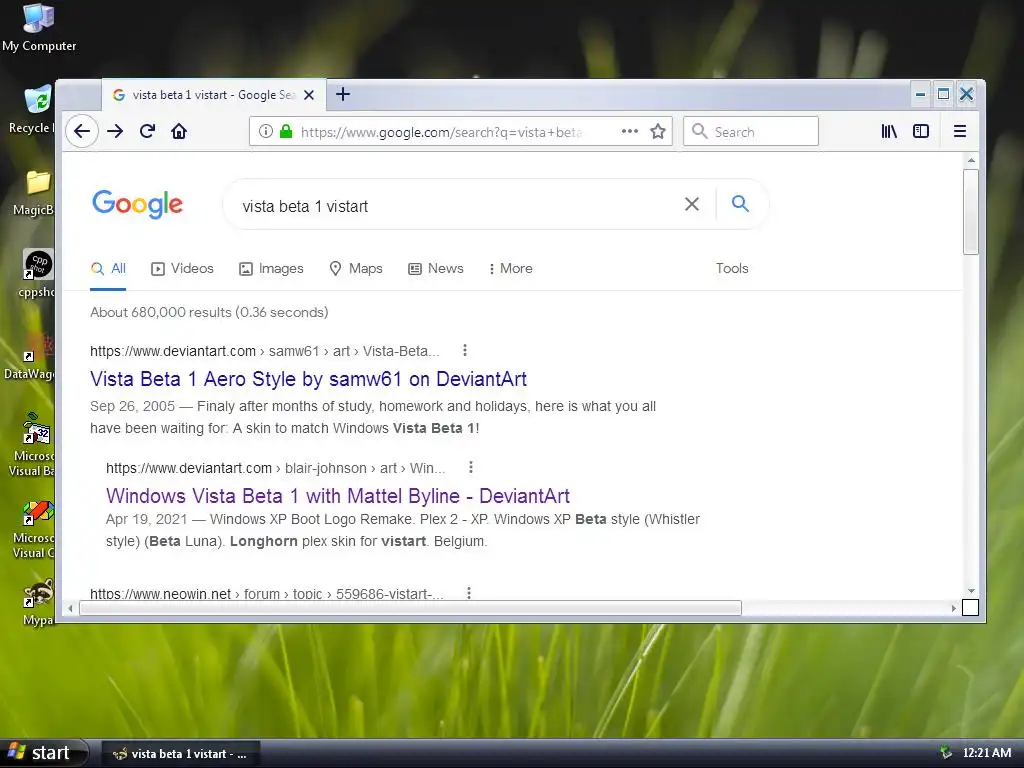
Task: Click the Google logo
Action: coord(137,204)
